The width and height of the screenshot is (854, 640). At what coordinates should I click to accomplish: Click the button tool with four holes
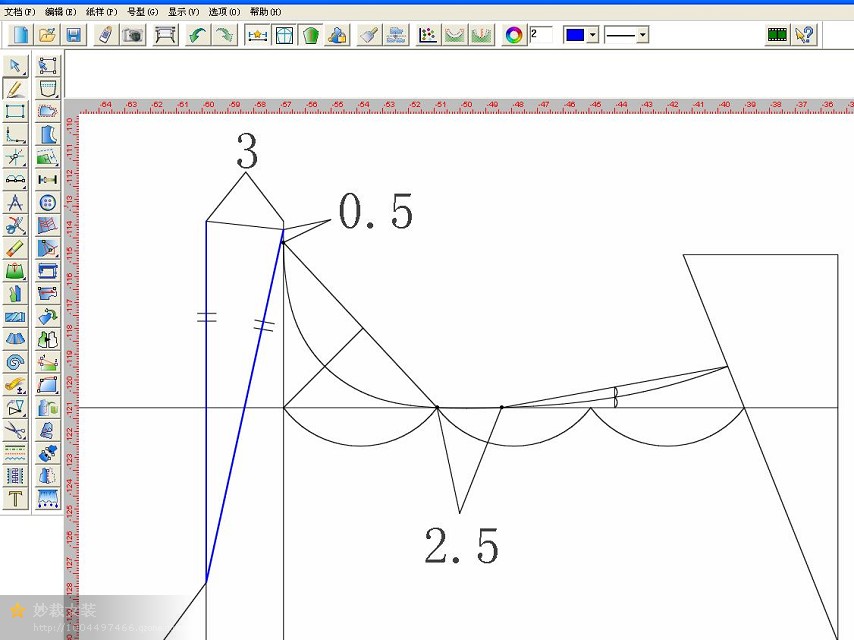pos(47,203)
